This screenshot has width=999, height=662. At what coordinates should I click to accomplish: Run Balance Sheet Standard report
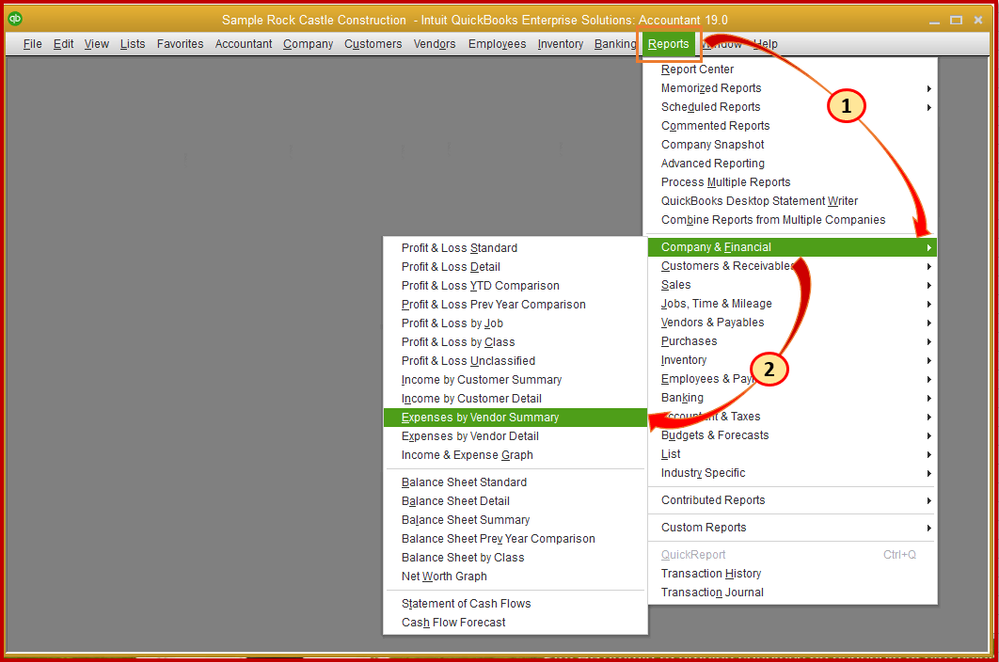coord(515,482)
